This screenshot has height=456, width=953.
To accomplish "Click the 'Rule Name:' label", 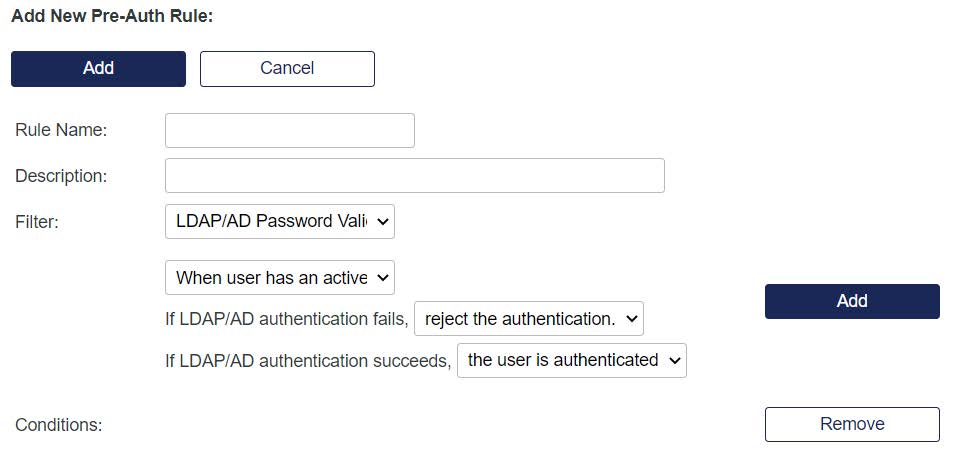I will pyautogui.click(x=61, y=130).
